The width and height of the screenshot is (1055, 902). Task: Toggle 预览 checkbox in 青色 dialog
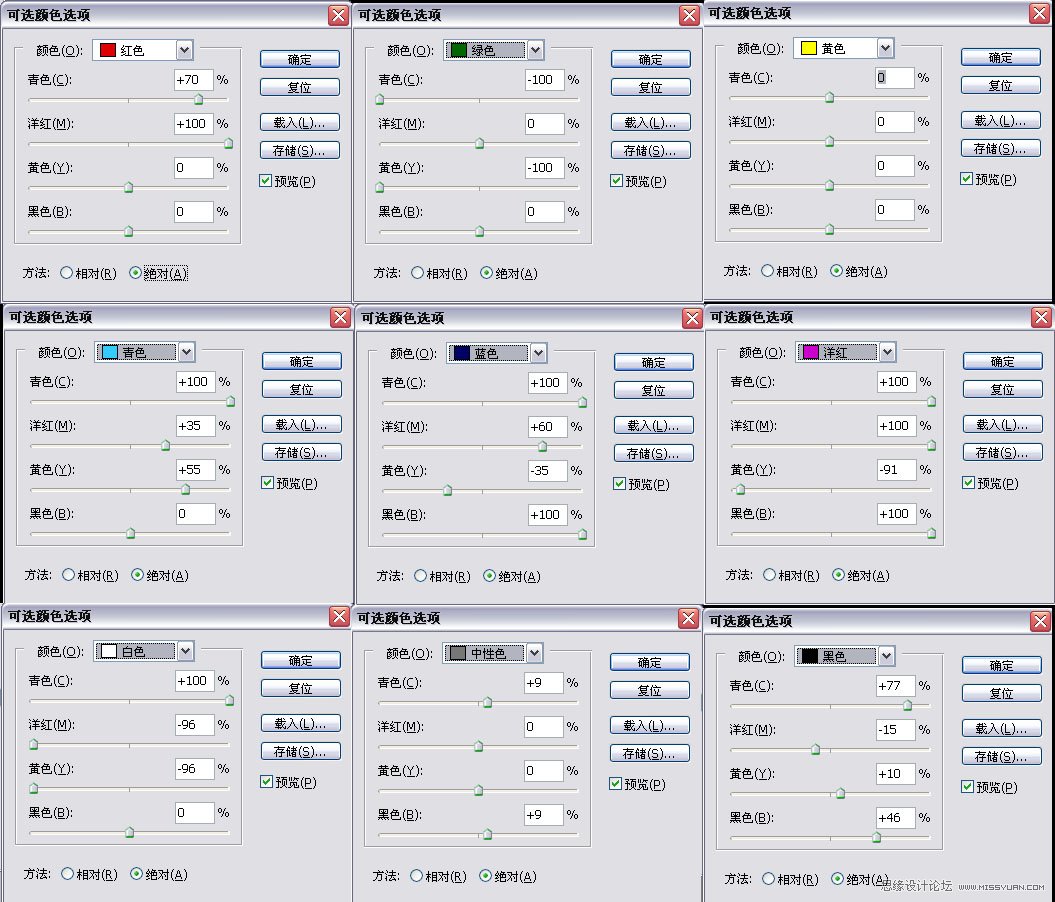coord(267,483)
